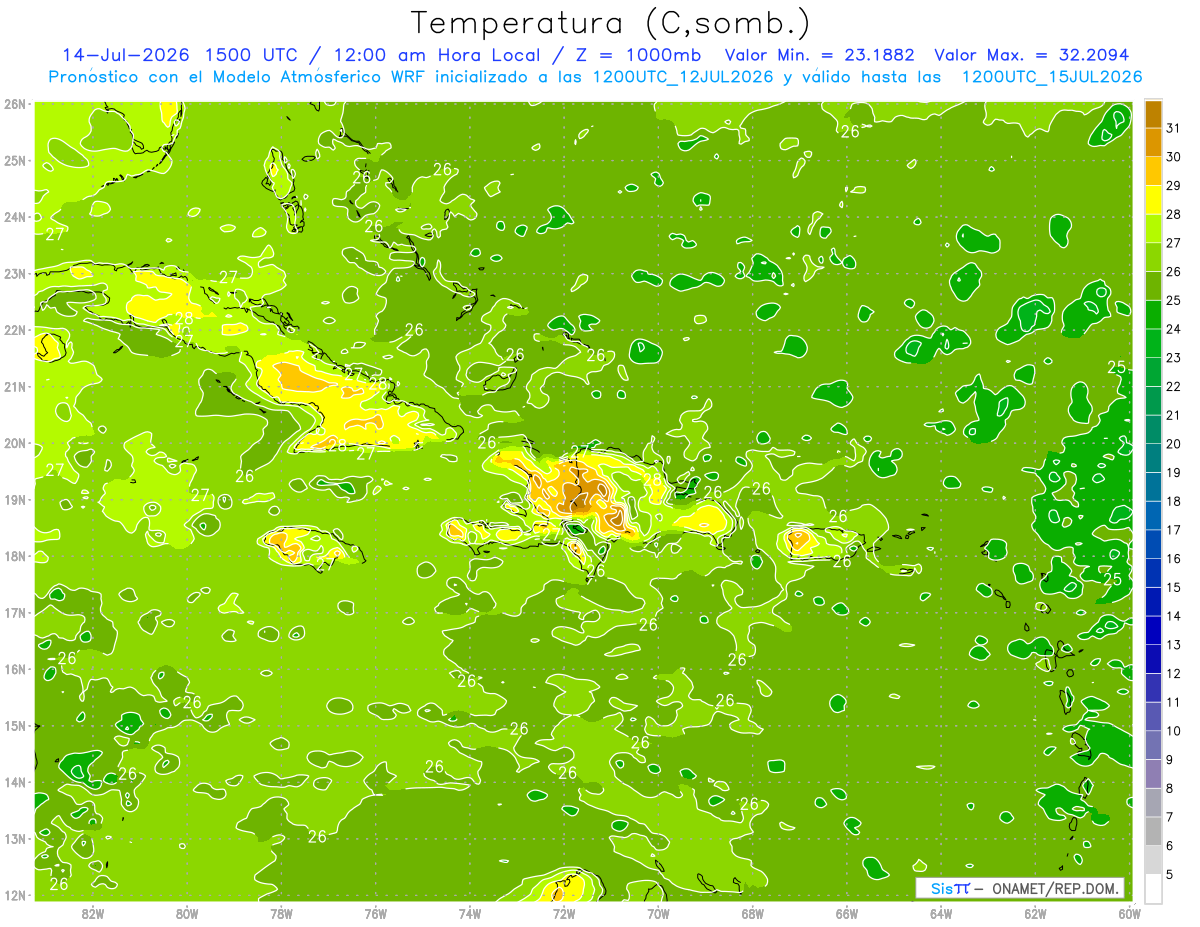Click the 62W longitude axis label
Viewport: 1200px width, 927px height.
click(x=1035, y=913)
